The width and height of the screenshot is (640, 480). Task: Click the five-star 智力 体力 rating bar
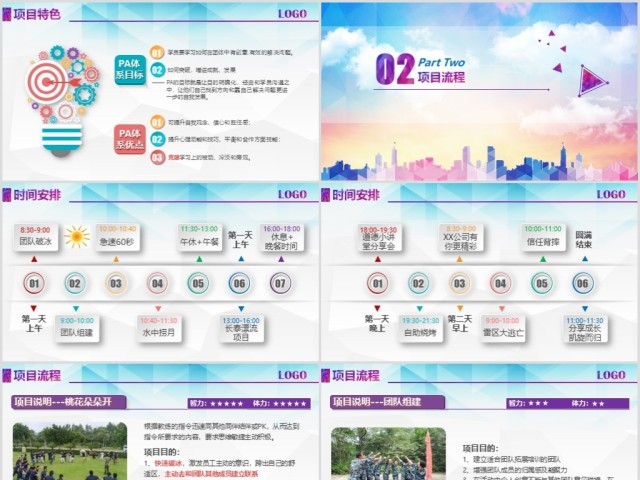click(249, 404)
